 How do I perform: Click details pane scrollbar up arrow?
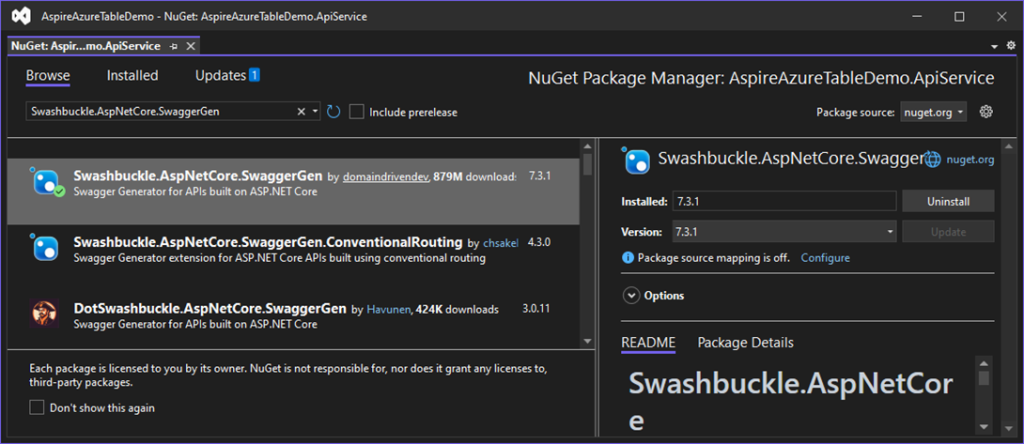[1011, 146]
